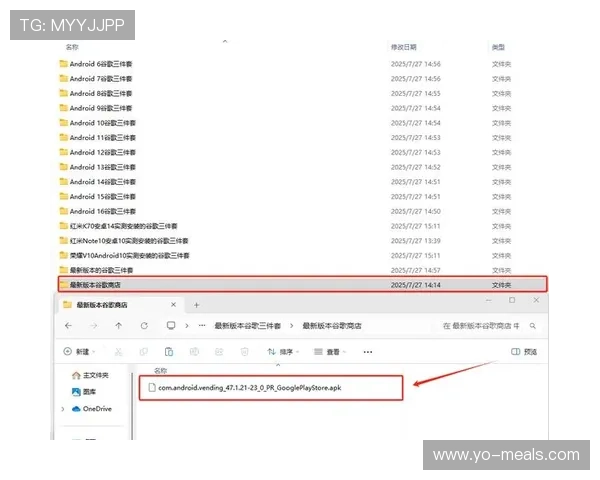The width and height of the screenshot is (600, 480).
Task: Open 主文件夹 (Home) in sidebar
Action: click(90, 376)
